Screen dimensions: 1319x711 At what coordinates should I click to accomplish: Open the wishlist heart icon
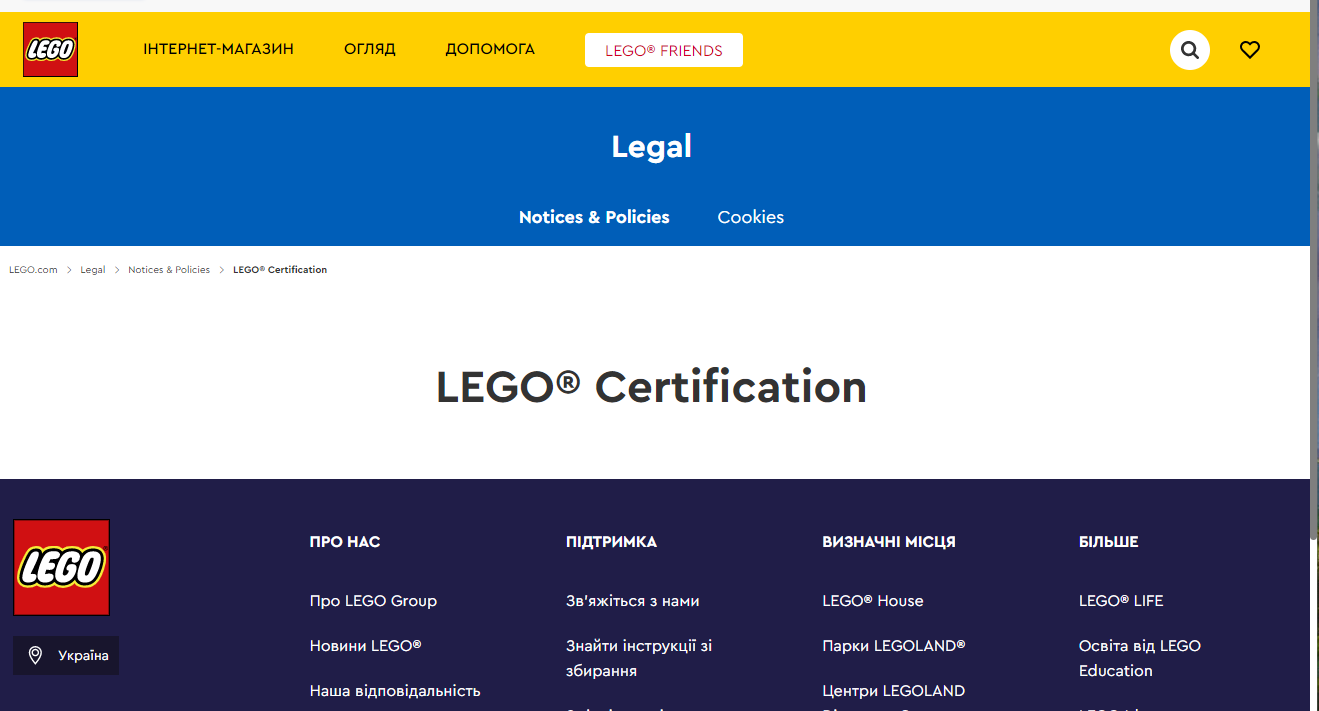point(1250,49)
